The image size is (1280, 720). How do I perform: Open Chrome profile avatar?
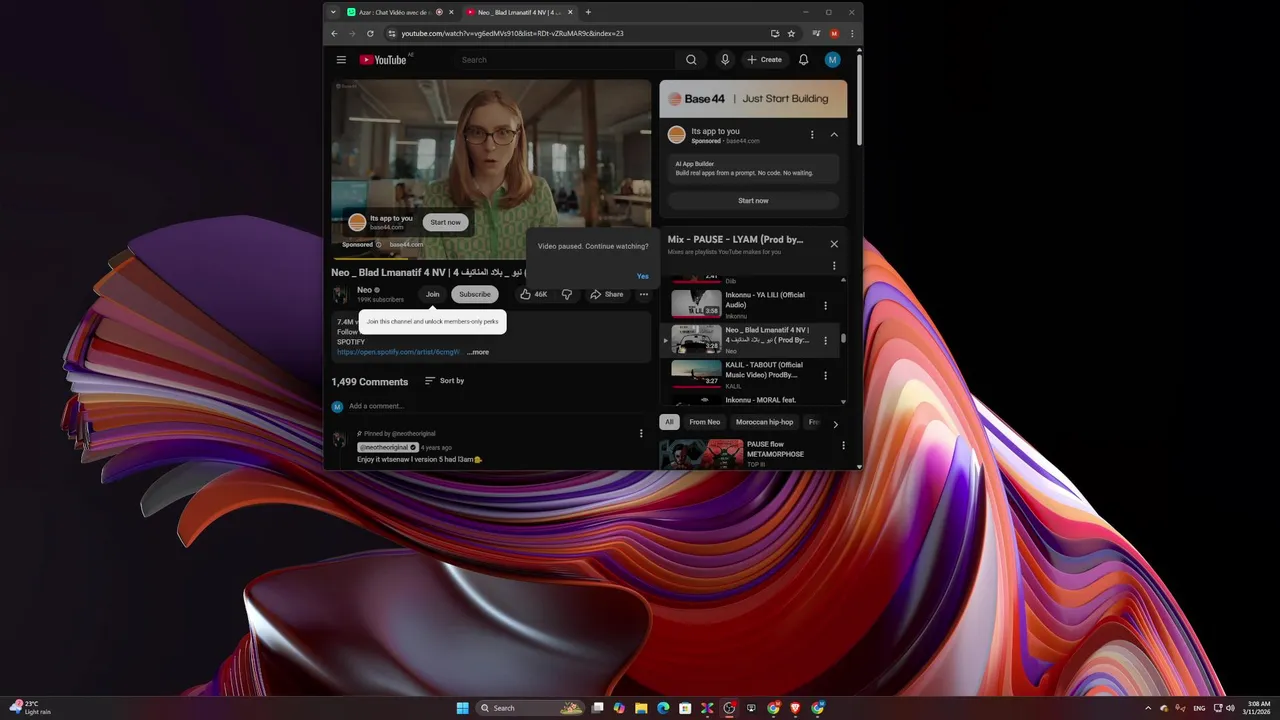[x=834, y=33]
